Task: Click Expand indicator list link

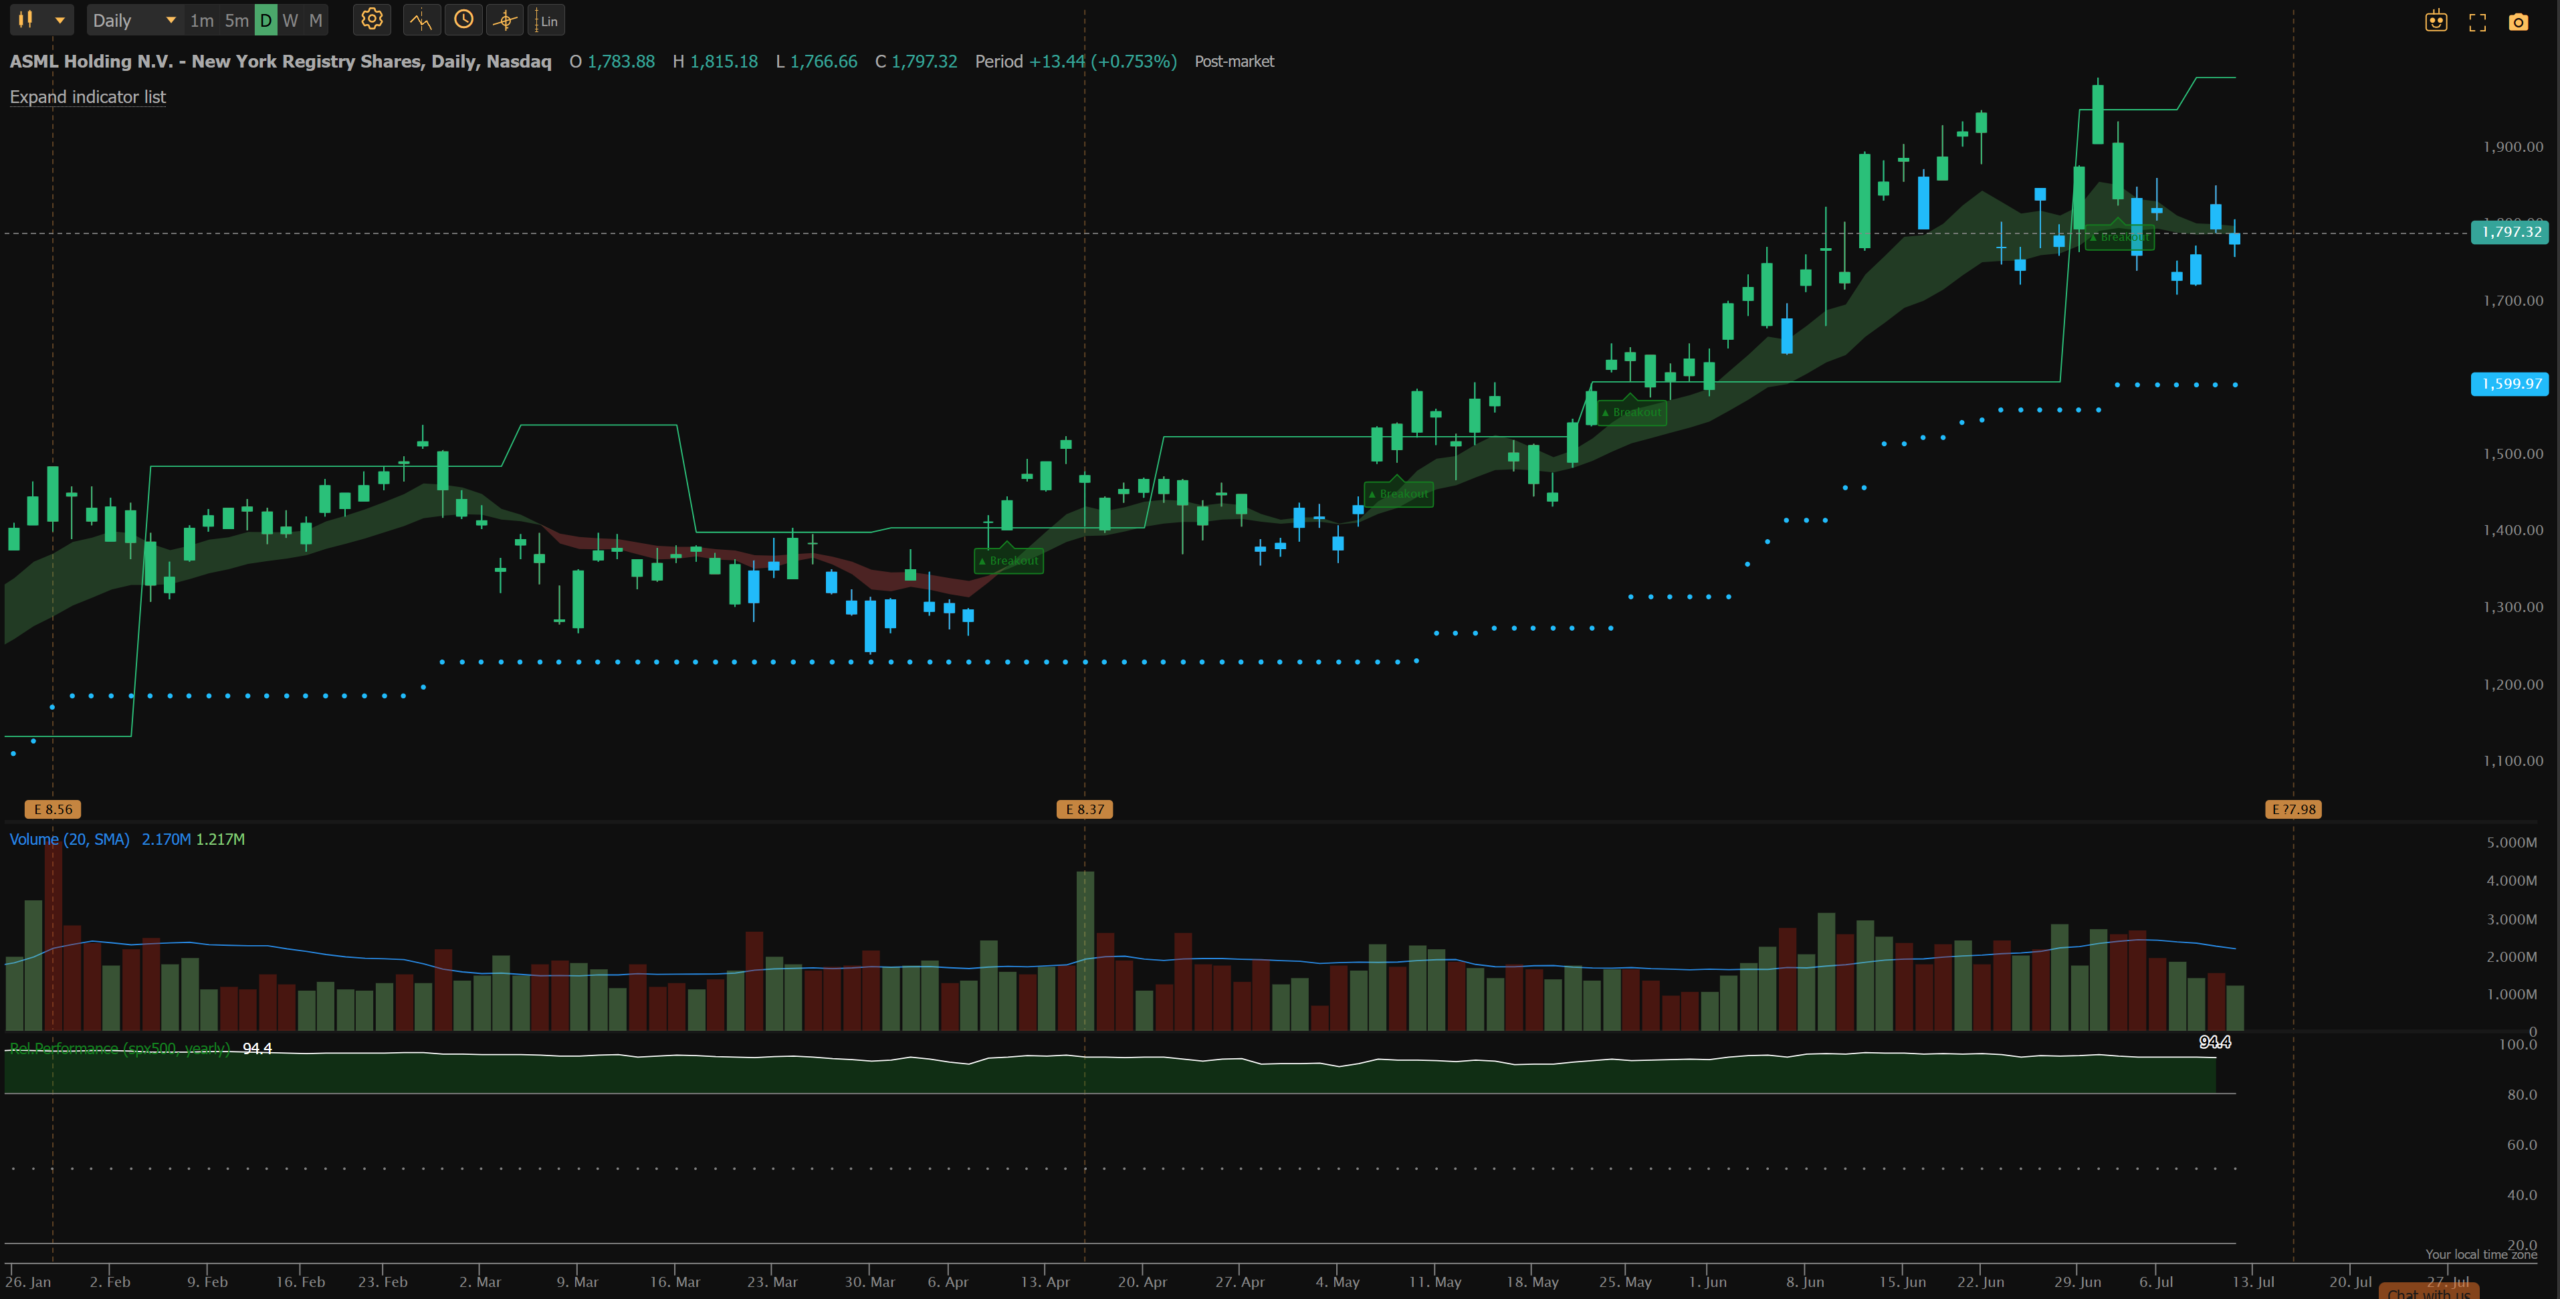Action: click(88, 97)
